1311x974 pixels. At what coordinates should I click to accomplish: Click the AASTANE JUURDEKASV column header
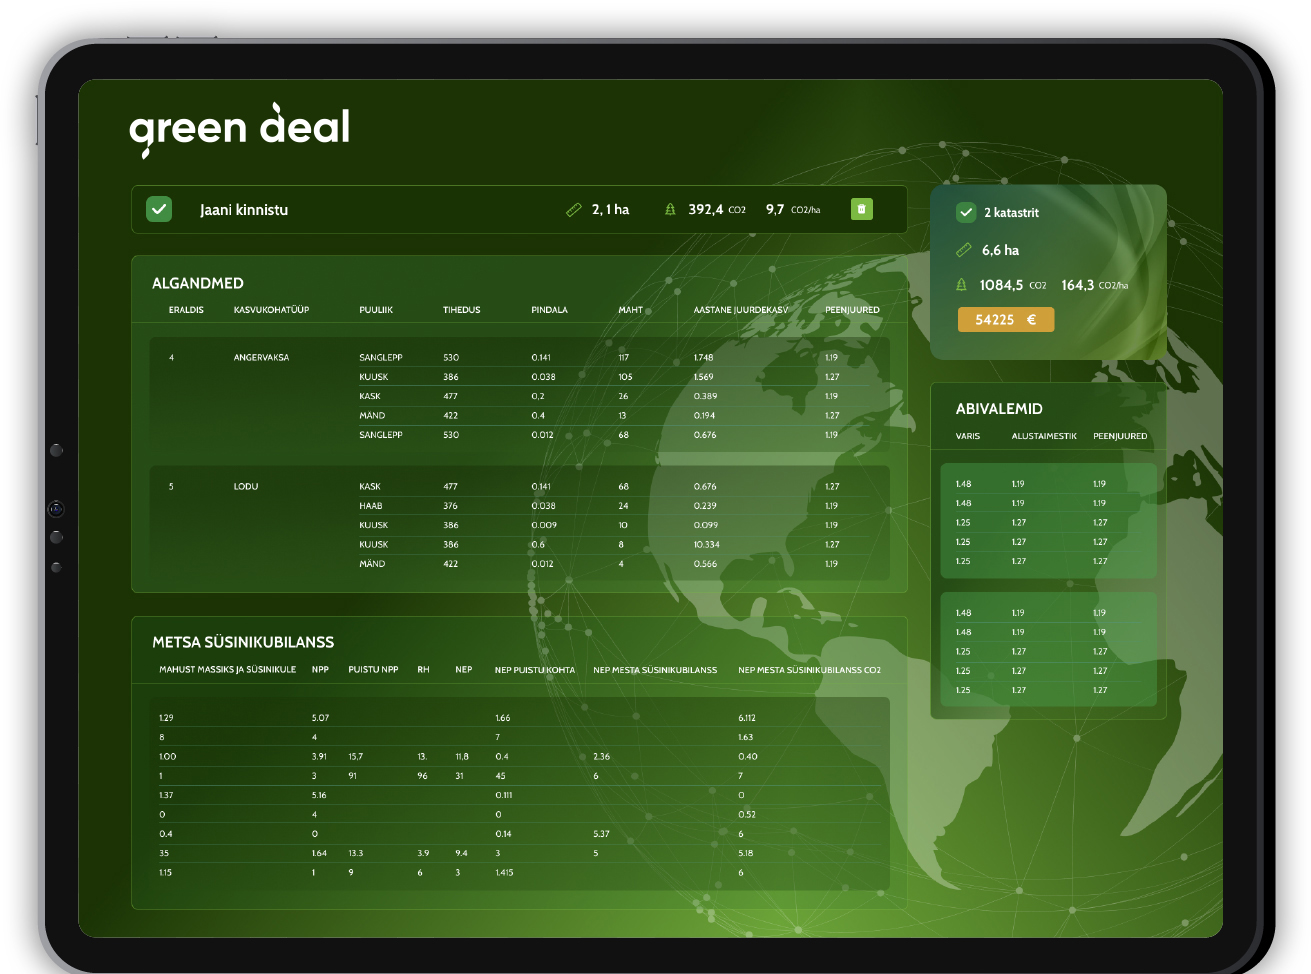pyautogui.click(x=741, y=310)
